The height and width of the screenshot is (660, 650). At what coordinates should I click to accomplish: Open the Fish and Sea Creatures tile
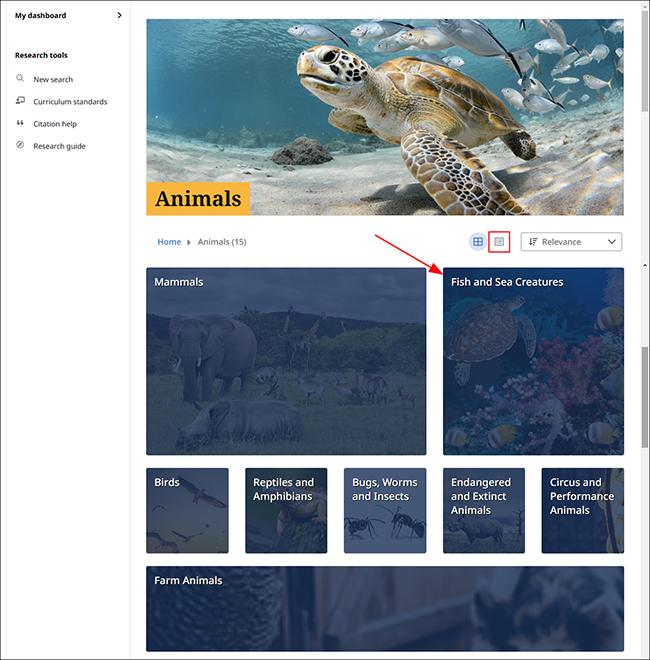[533, 361]
